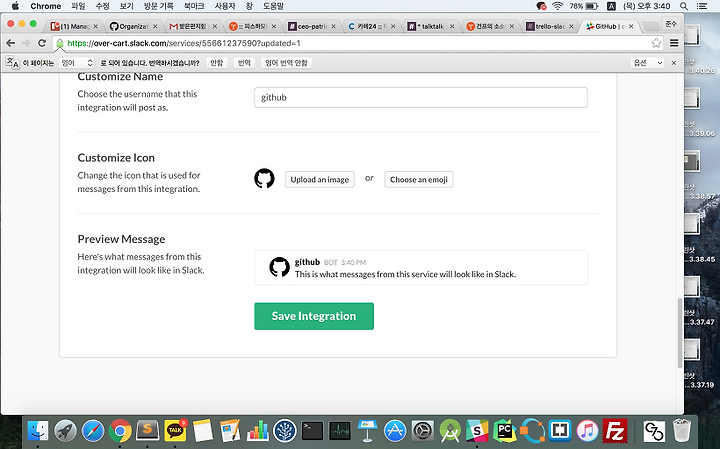This screenshot has height=449, width=720.
Task: Click the github username input field
Action: pos(421,97)
